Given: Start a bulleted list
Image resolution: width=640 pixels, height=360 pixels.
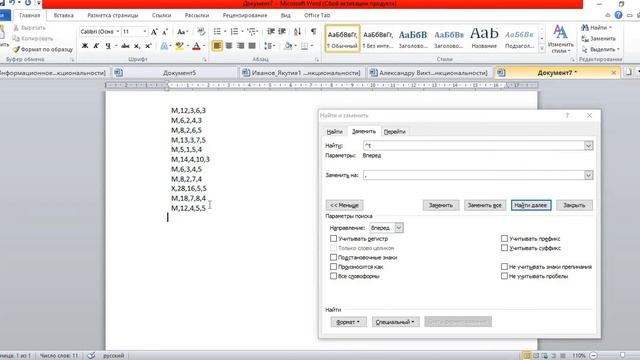Looking at the screenshot, I should [217, 31].
